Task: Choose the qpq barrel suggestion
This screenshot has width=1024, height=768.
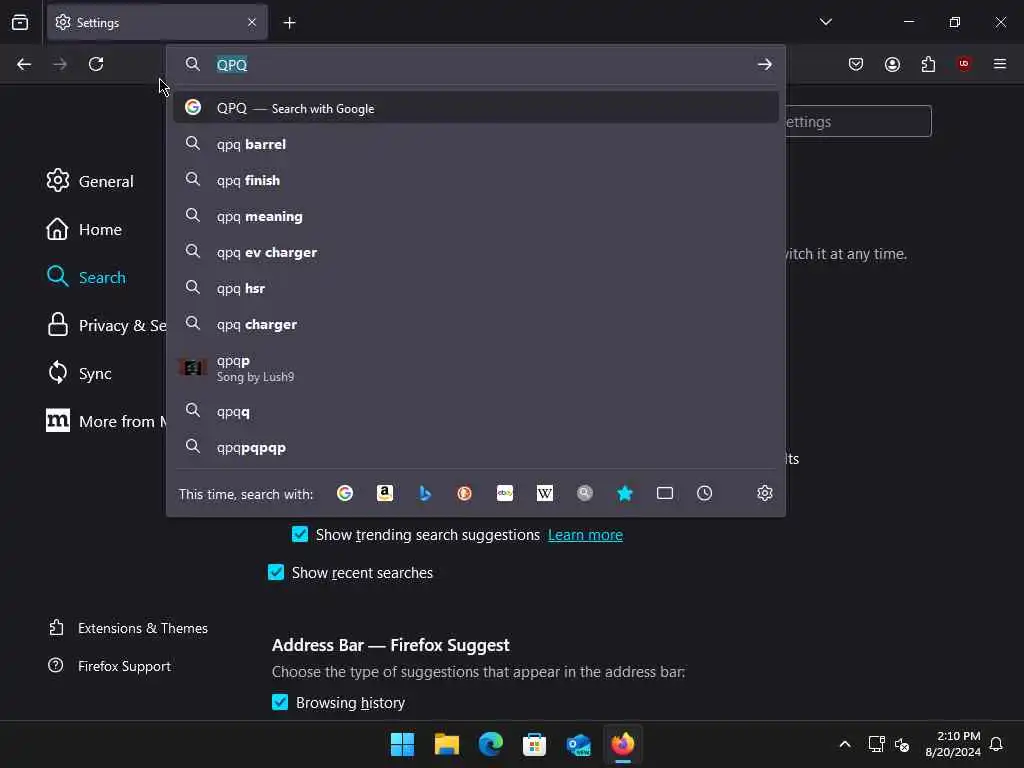Action: coord(476,144)
